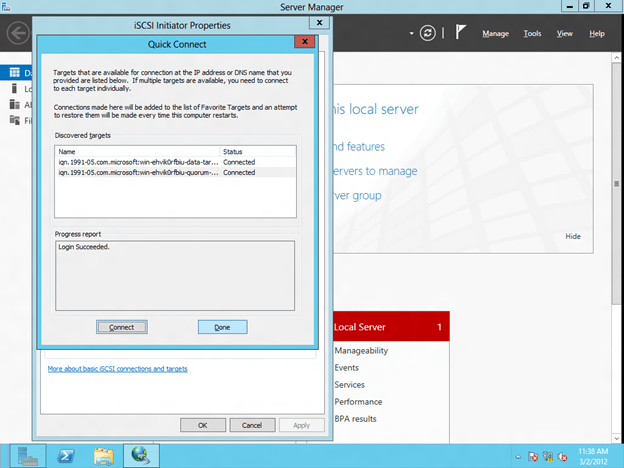Click the Server Manager refresh icon

428,33
